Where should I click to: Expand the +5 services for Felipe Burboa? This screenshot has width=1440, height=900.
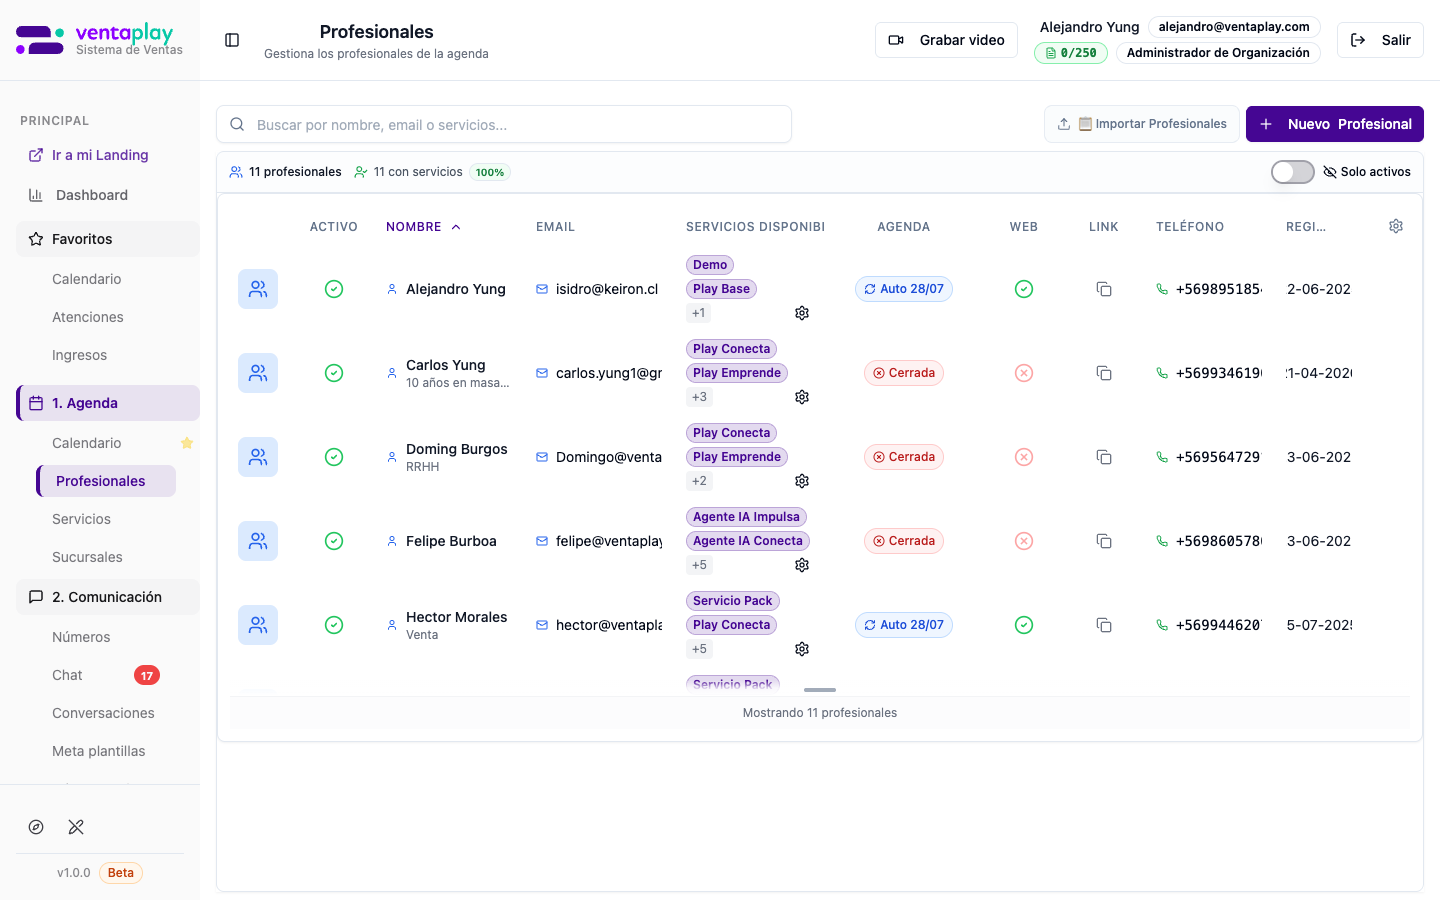[699, 565]
